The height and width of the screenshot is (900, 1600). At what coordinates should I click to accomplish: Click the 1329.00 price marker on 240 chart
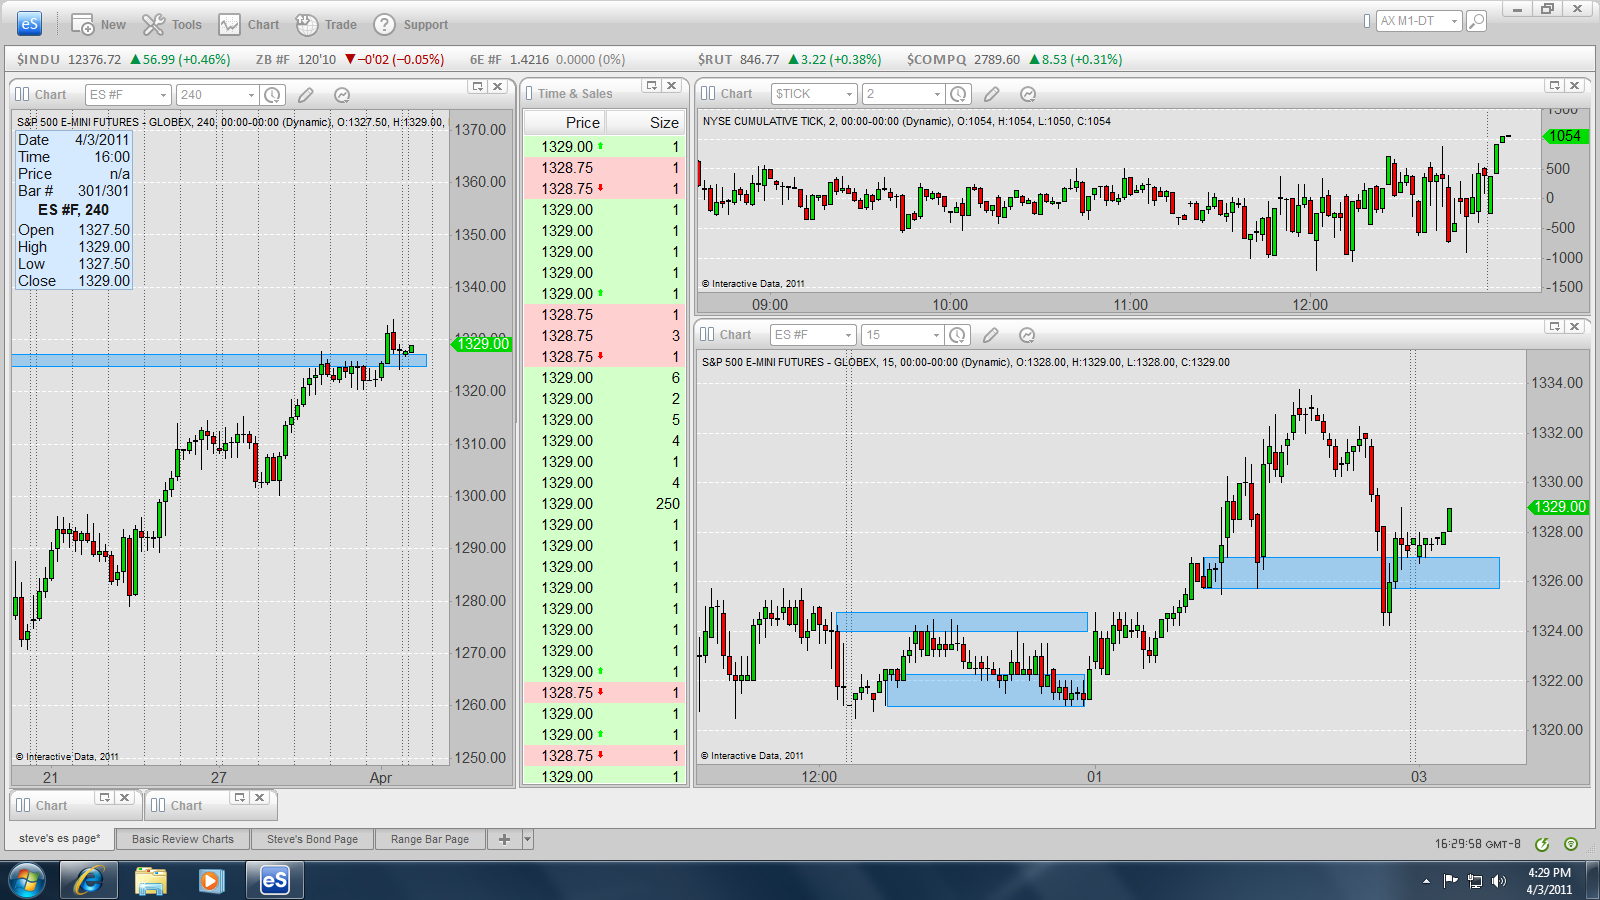tap(482, 343)
